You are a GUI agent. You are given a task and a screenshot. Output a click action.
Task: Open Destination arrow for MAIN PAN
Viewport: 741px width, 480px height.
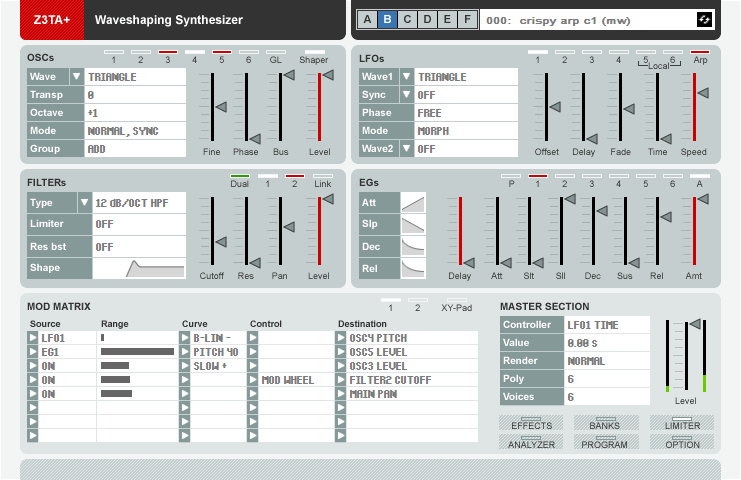pos(341,394)
